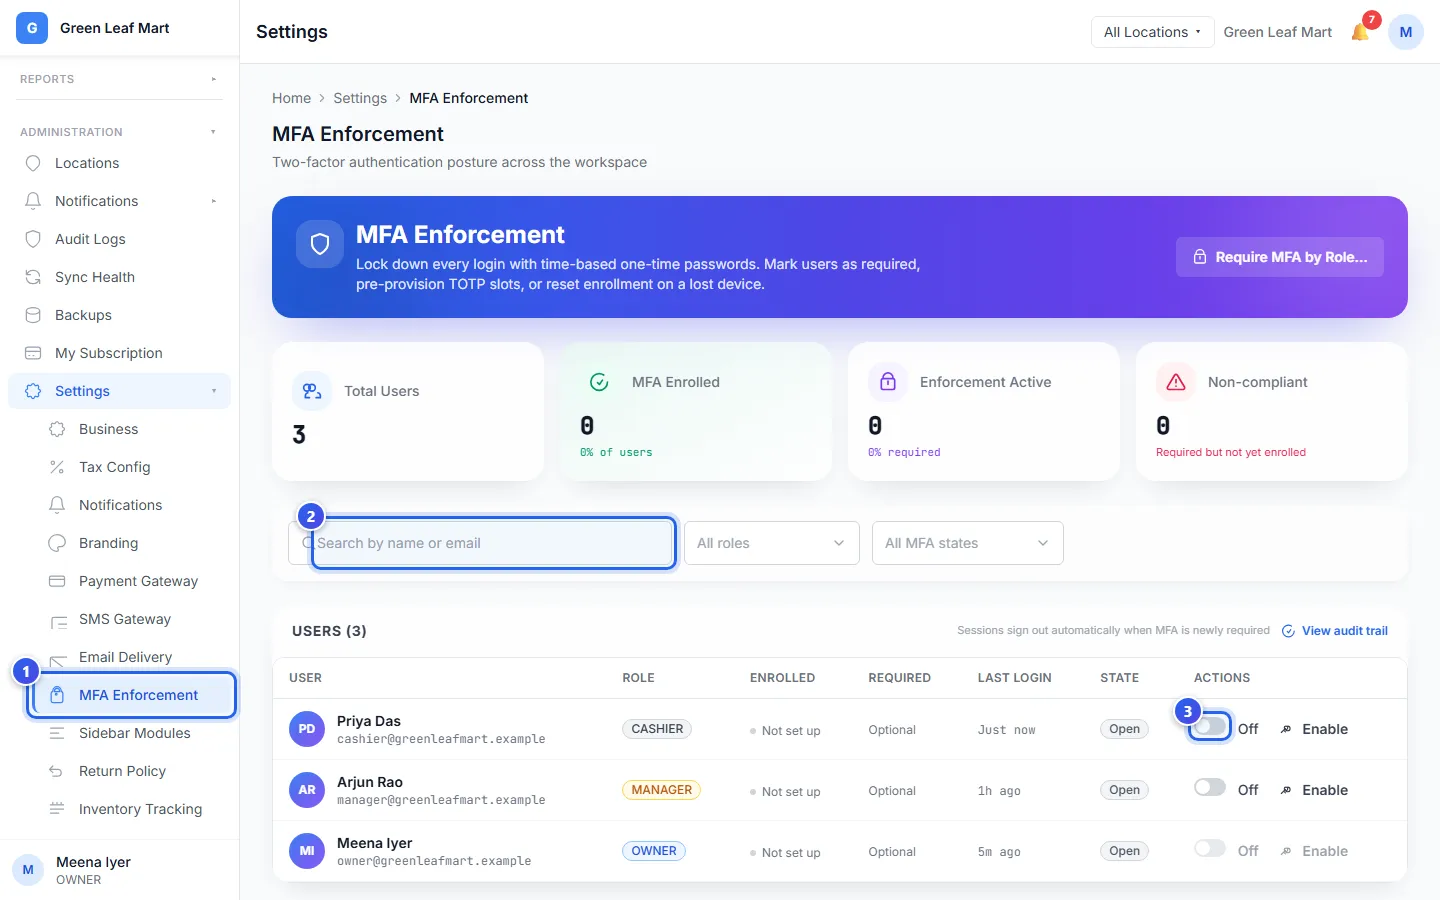The height and width of the screenshot is (900, 1440).
Task: Click the Inventory Tracking icon
Action: tap(57, 809)
